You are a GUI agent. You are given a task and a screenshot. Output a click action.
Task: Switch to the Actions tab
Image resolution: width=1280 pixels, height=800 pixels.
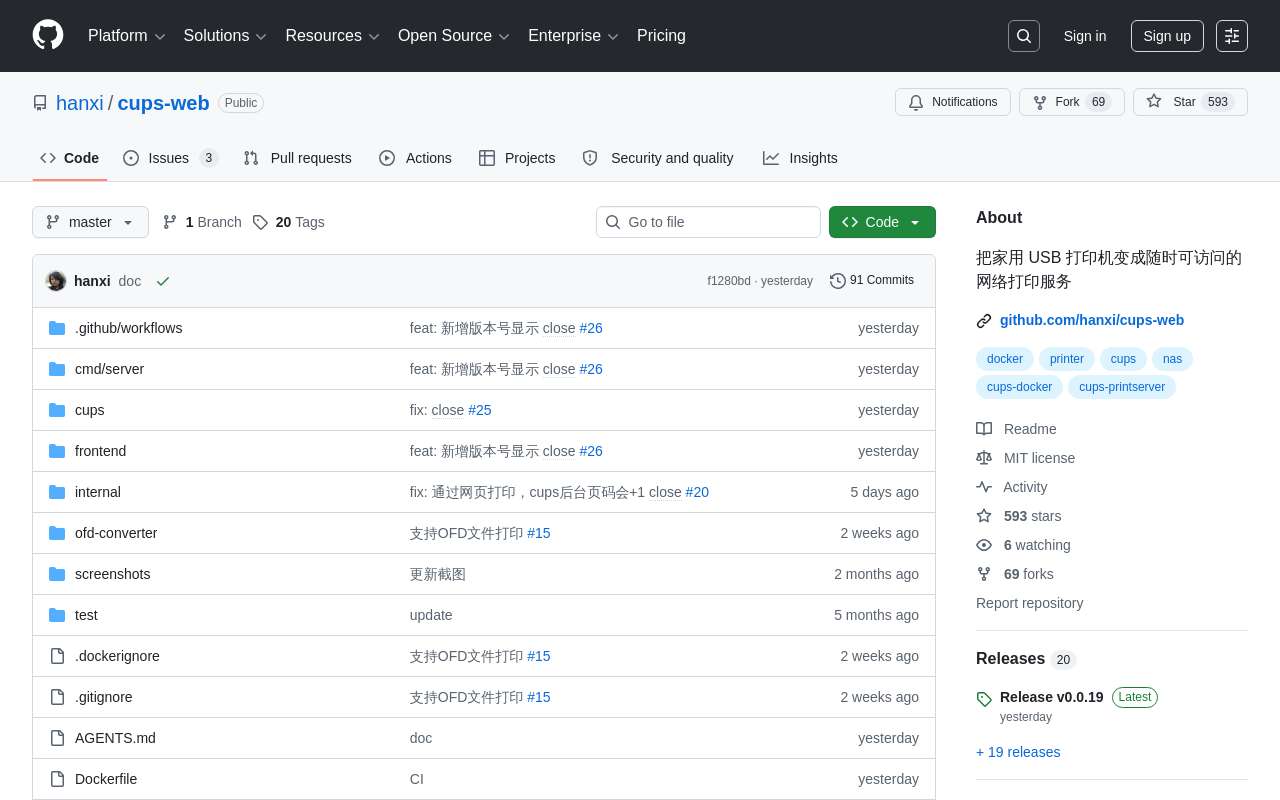[x=415, y=158]
